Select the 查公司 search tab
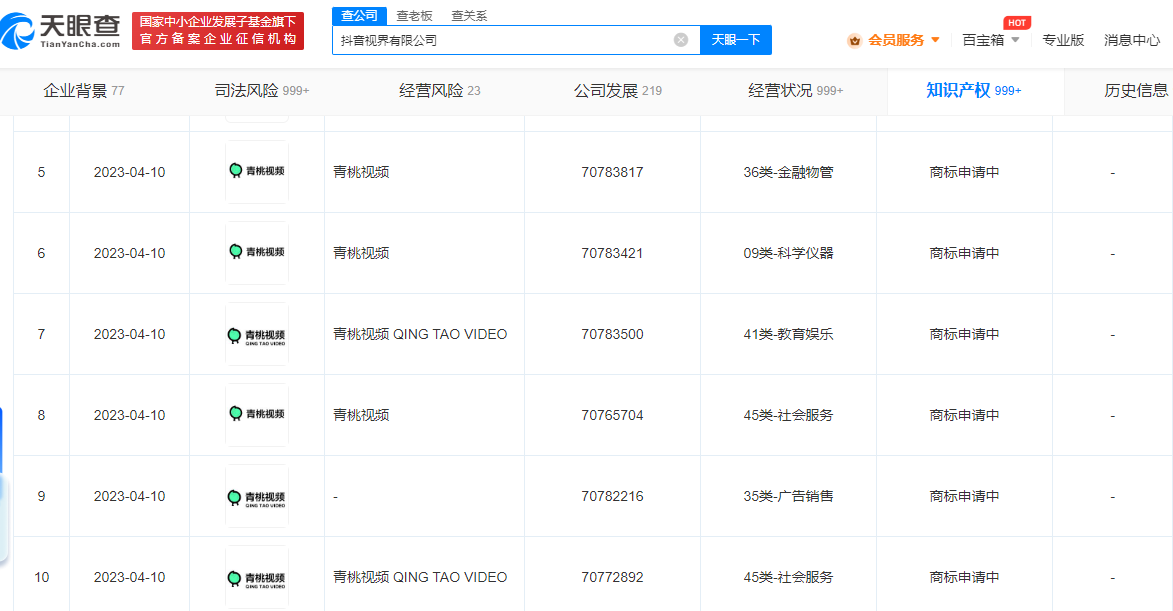This screenshot has height=611, width=1173. [x=359, y=16]
